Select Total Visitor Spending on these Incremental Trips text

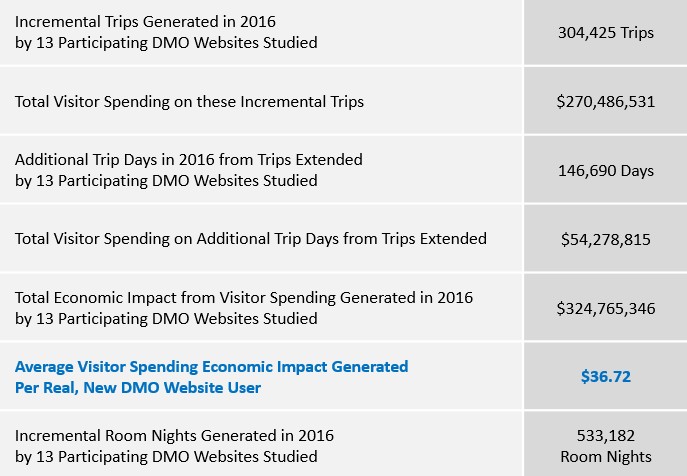(189, 102)
